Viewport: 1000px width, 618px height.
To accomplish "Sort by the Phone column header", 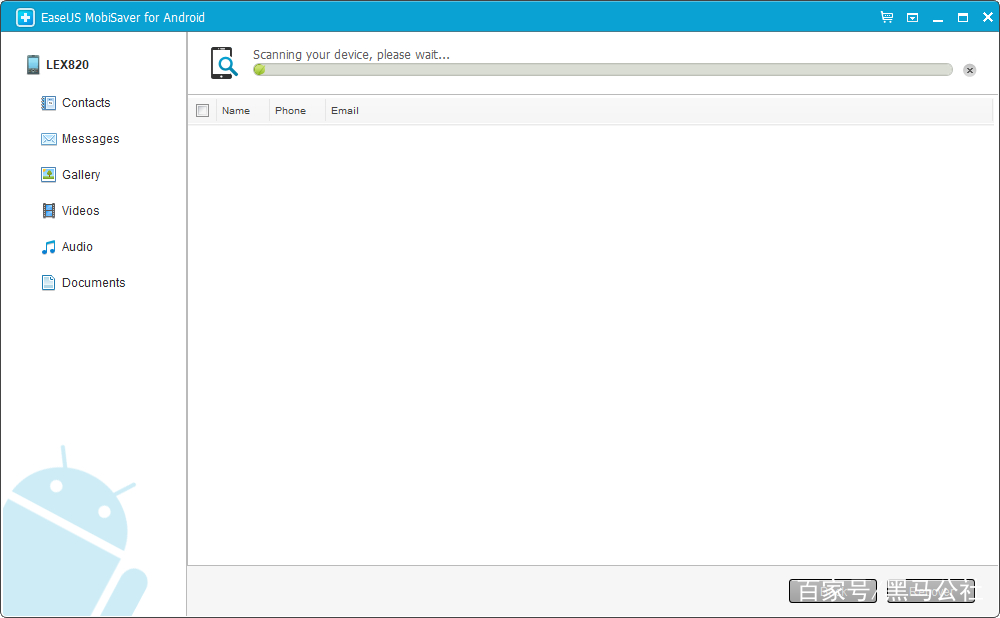I will 291,110.
